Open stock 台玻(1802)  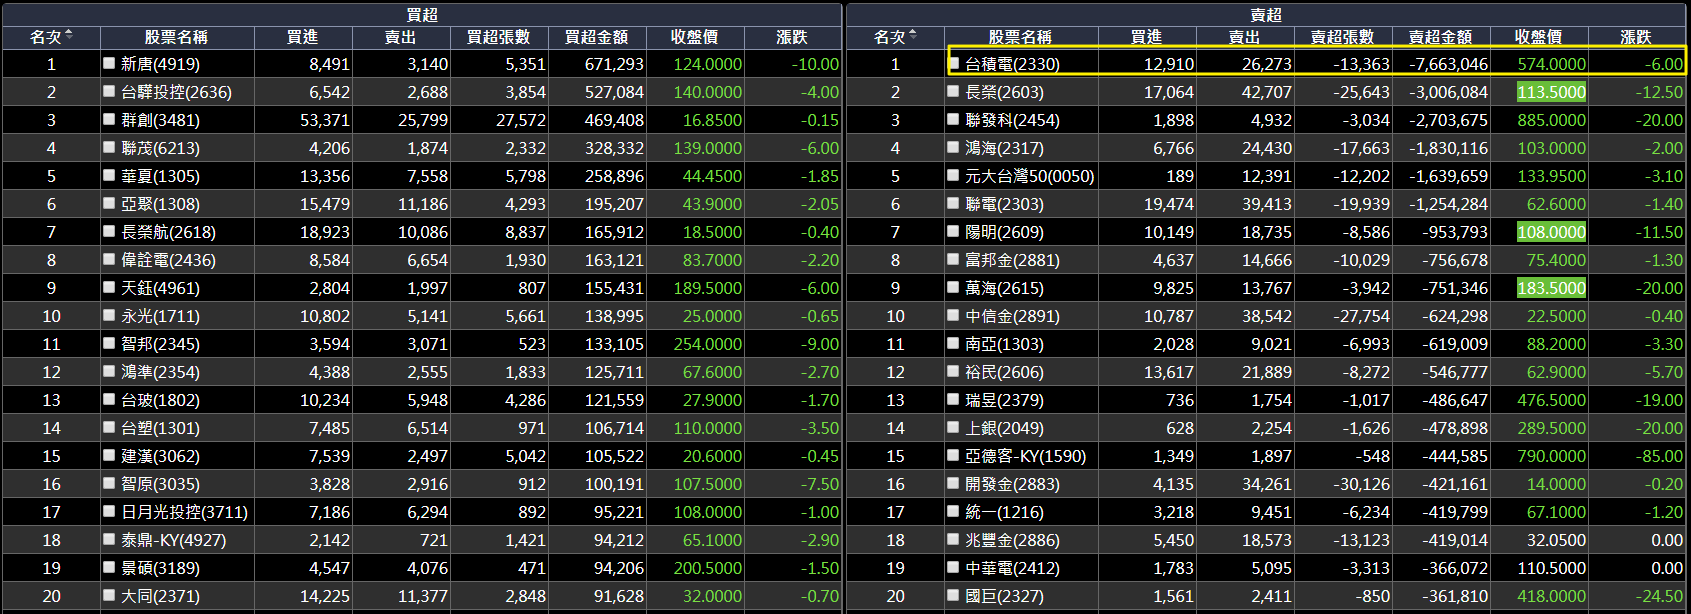[x=160, y=400]
